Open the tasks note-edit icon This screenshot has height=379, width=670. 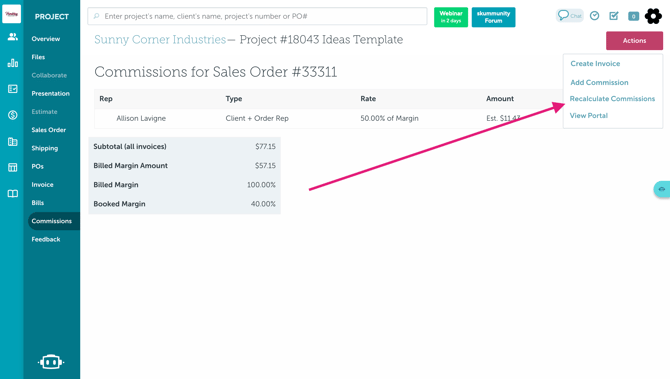click(x=614, y=16)
